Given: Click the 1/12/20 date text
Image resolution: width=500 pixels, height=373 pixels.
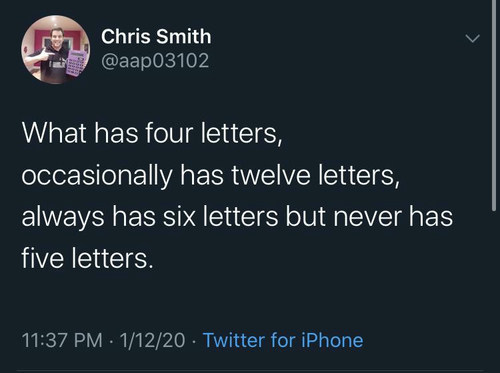Looking at the screenshot, I should [x=152, y=340].
